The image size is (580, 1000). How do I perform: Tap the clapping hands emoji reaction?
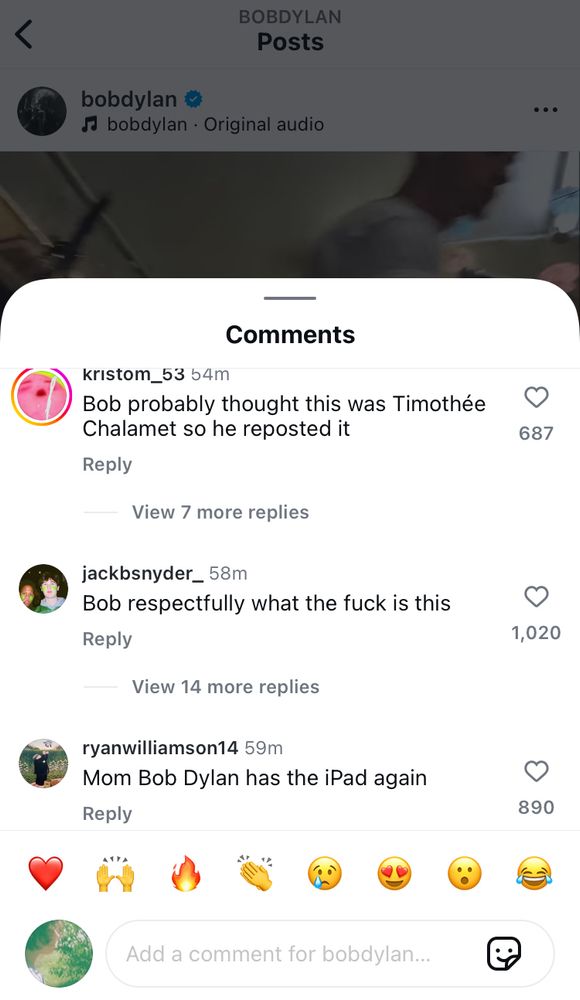pyautogui.click(x=255, y=872)
